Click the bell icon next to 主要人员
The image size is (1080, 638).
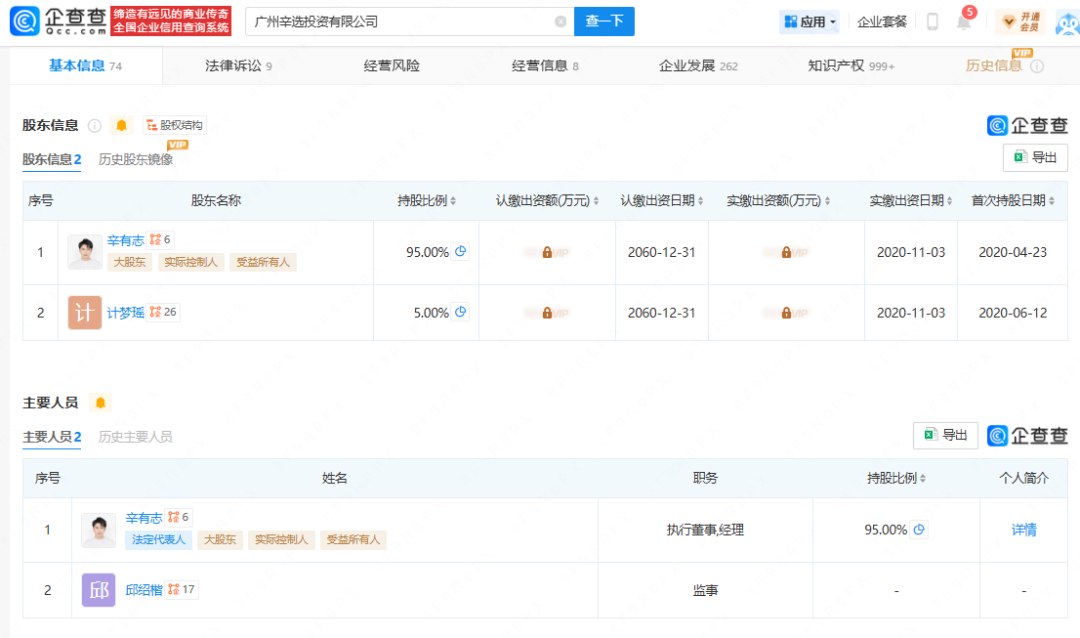coord(99,402)
